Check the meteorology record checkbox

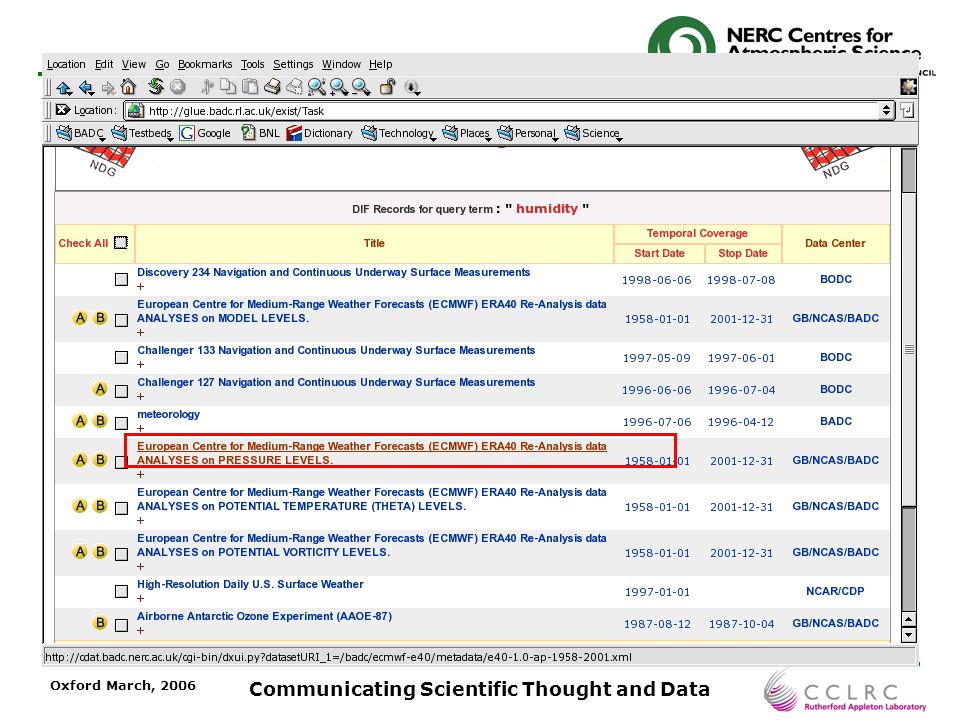click(121, 423)
